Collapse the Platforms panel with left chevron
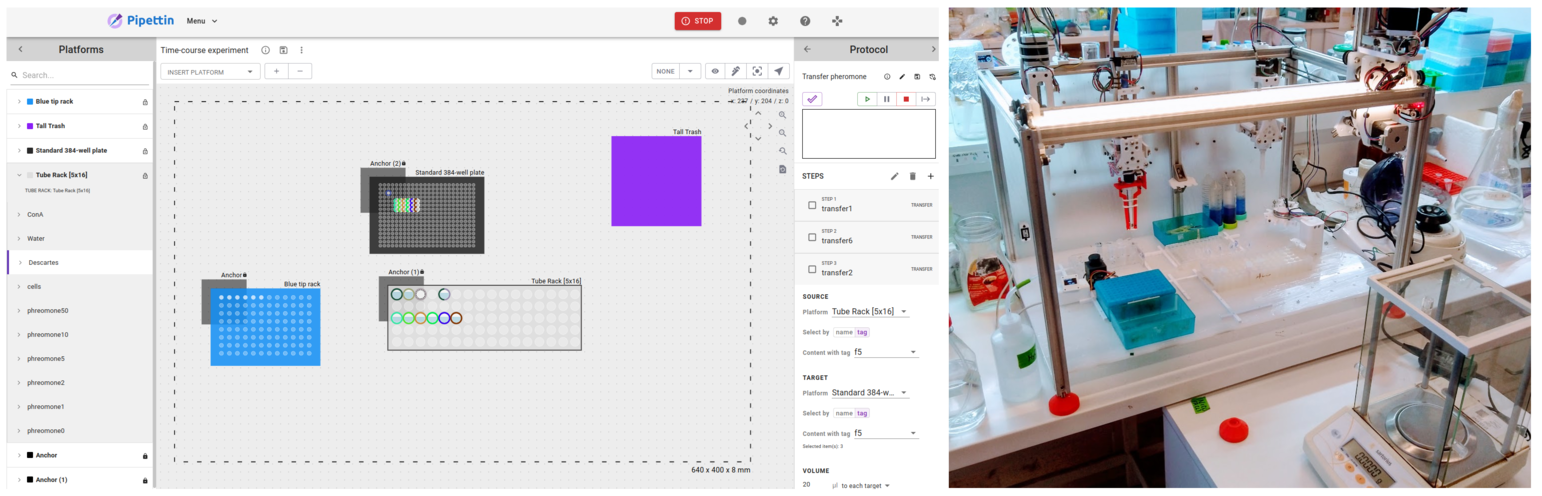The width and height of the screenshot is (1542, 496). click(20, 49)
